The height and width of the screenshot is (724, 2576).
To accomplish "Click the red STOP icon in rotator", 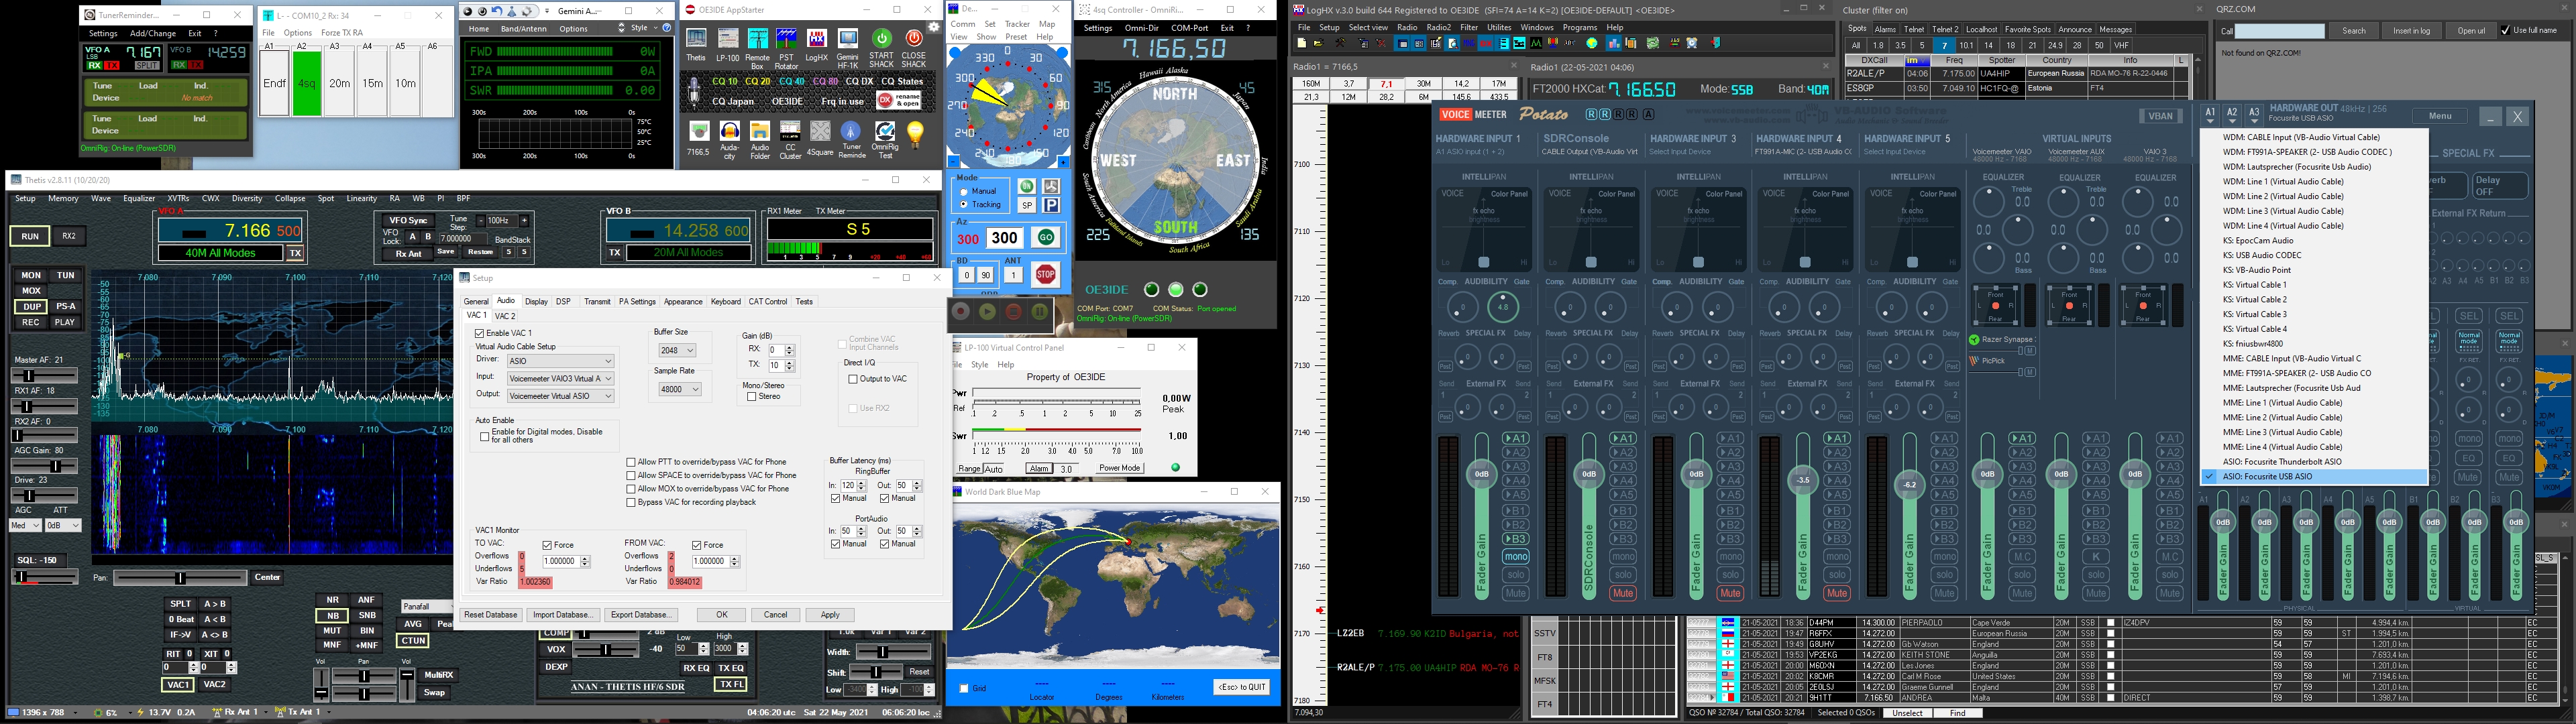I will 1045,274.
